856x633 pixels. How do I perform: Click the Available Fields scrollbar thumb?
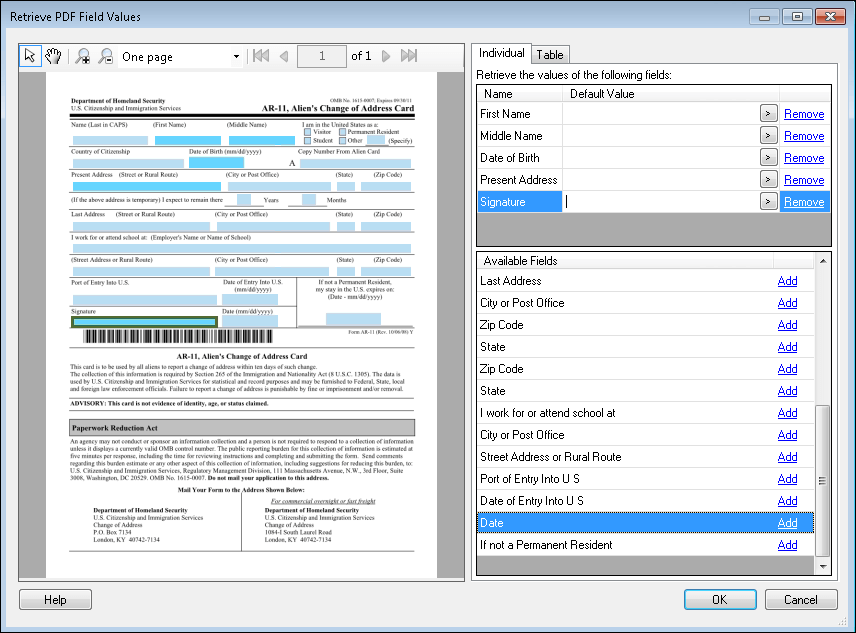[x=822, y=480]
